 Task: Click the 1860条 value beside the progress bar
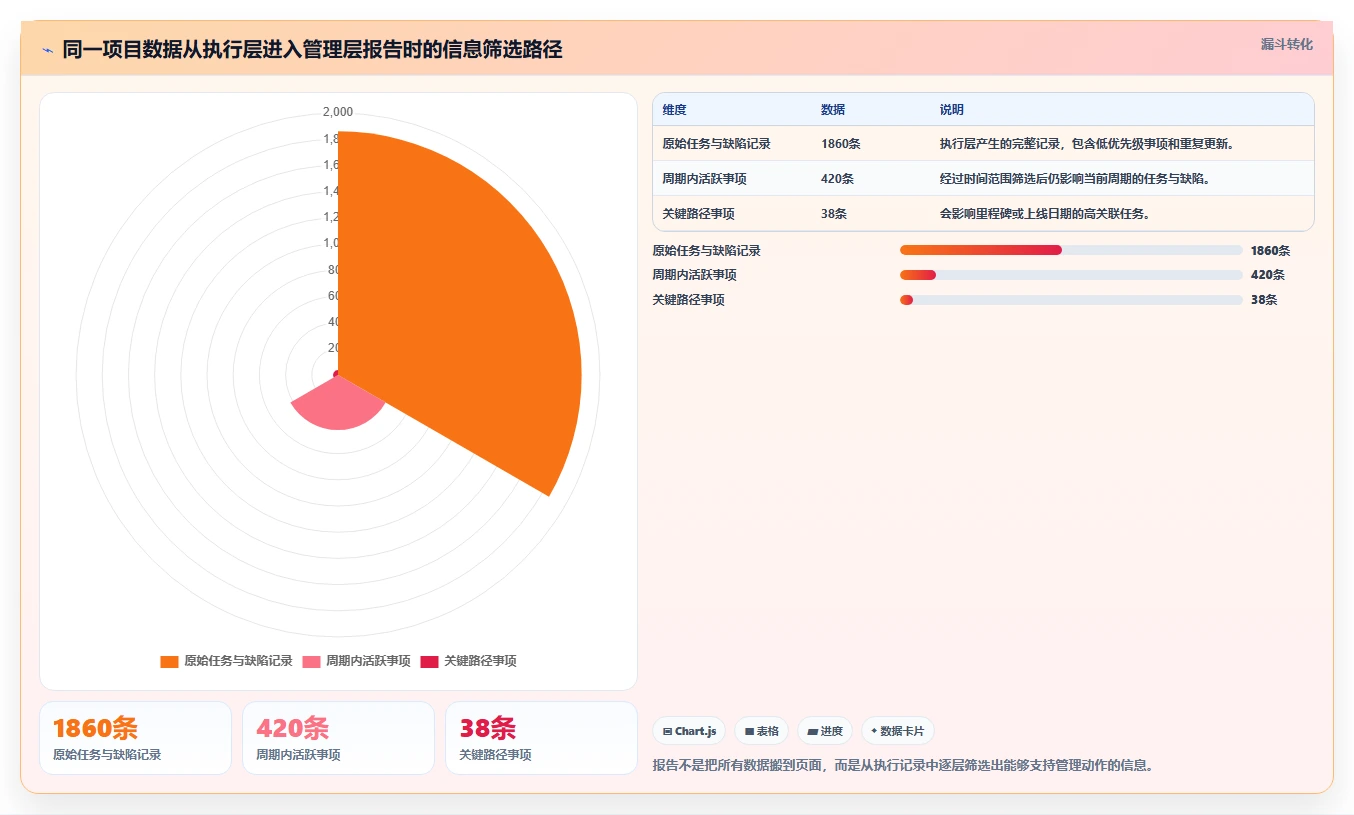click(1270, 251)
